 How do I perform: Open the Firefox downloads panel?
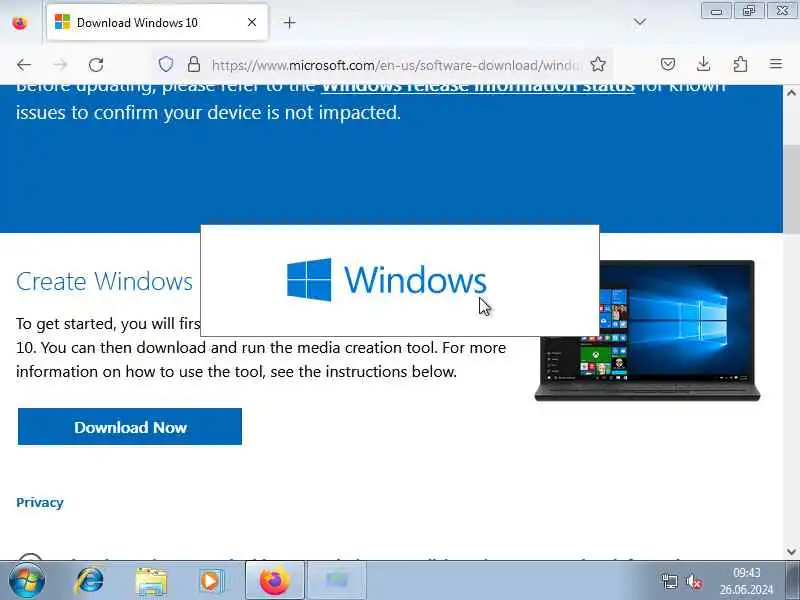tap(704, 64)
